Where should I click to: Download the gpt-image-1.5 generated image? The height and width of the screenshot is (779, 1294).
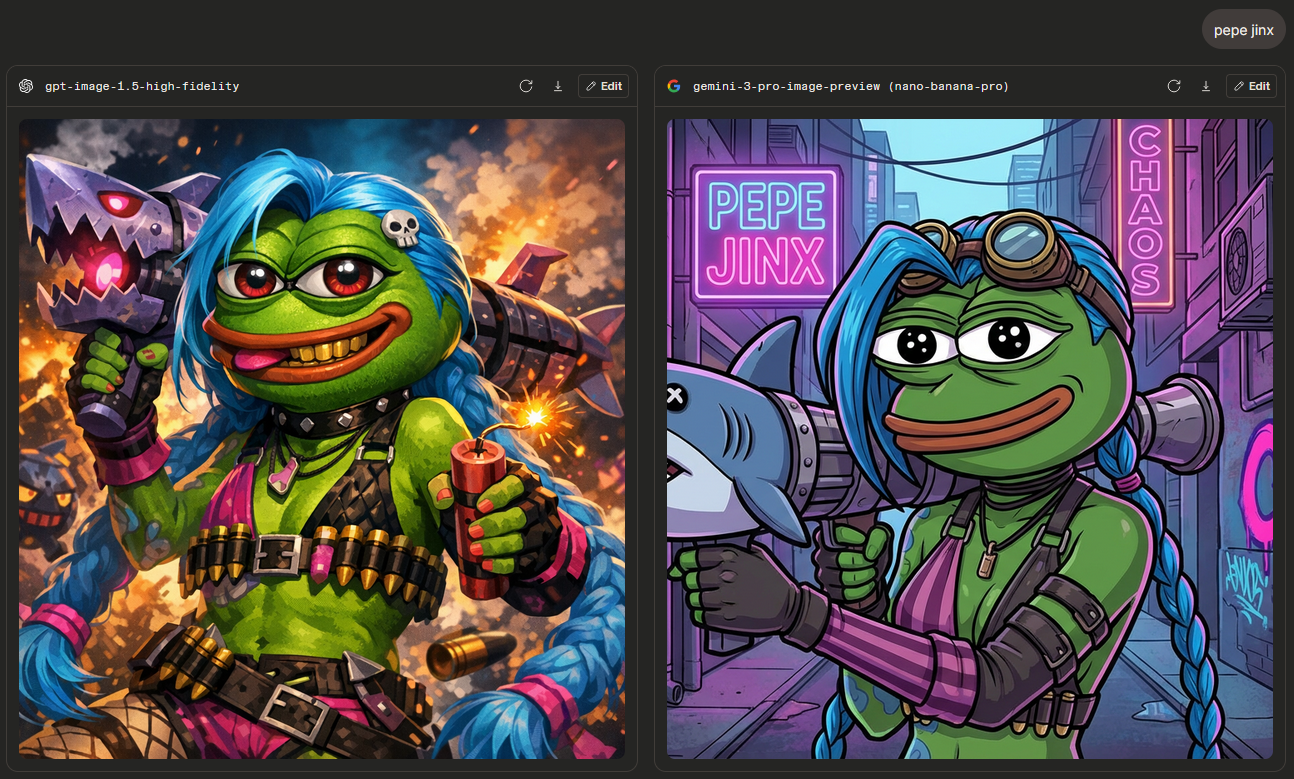click(558, 86)
